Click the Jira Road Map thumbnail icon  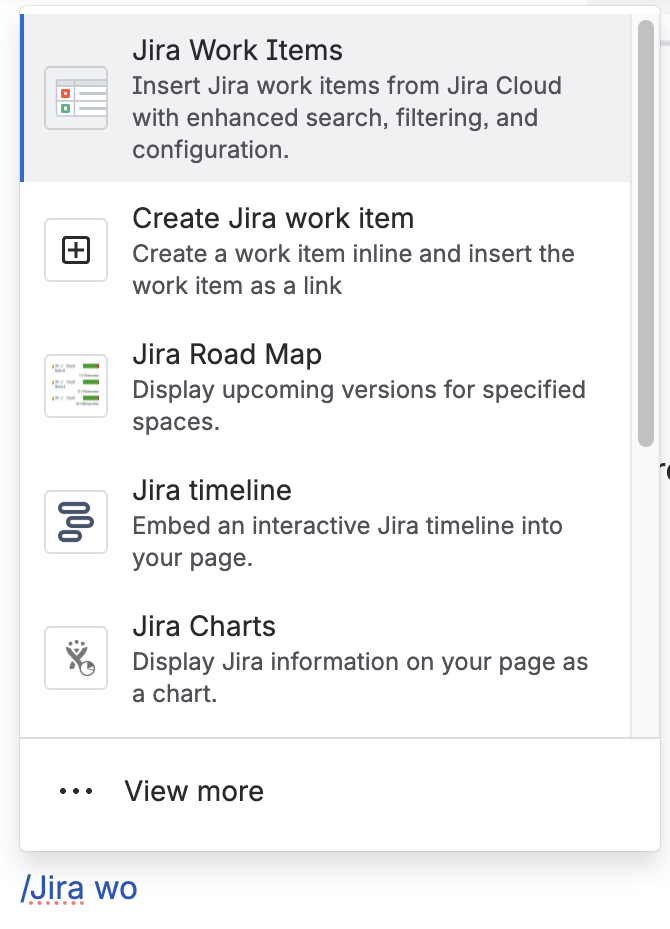[76, 386]
